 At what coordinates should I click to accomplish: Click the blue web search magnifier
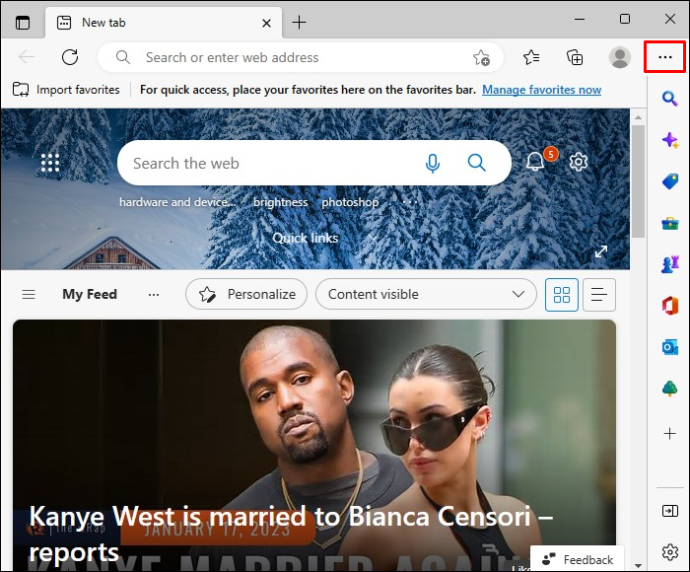pos(476,163)
